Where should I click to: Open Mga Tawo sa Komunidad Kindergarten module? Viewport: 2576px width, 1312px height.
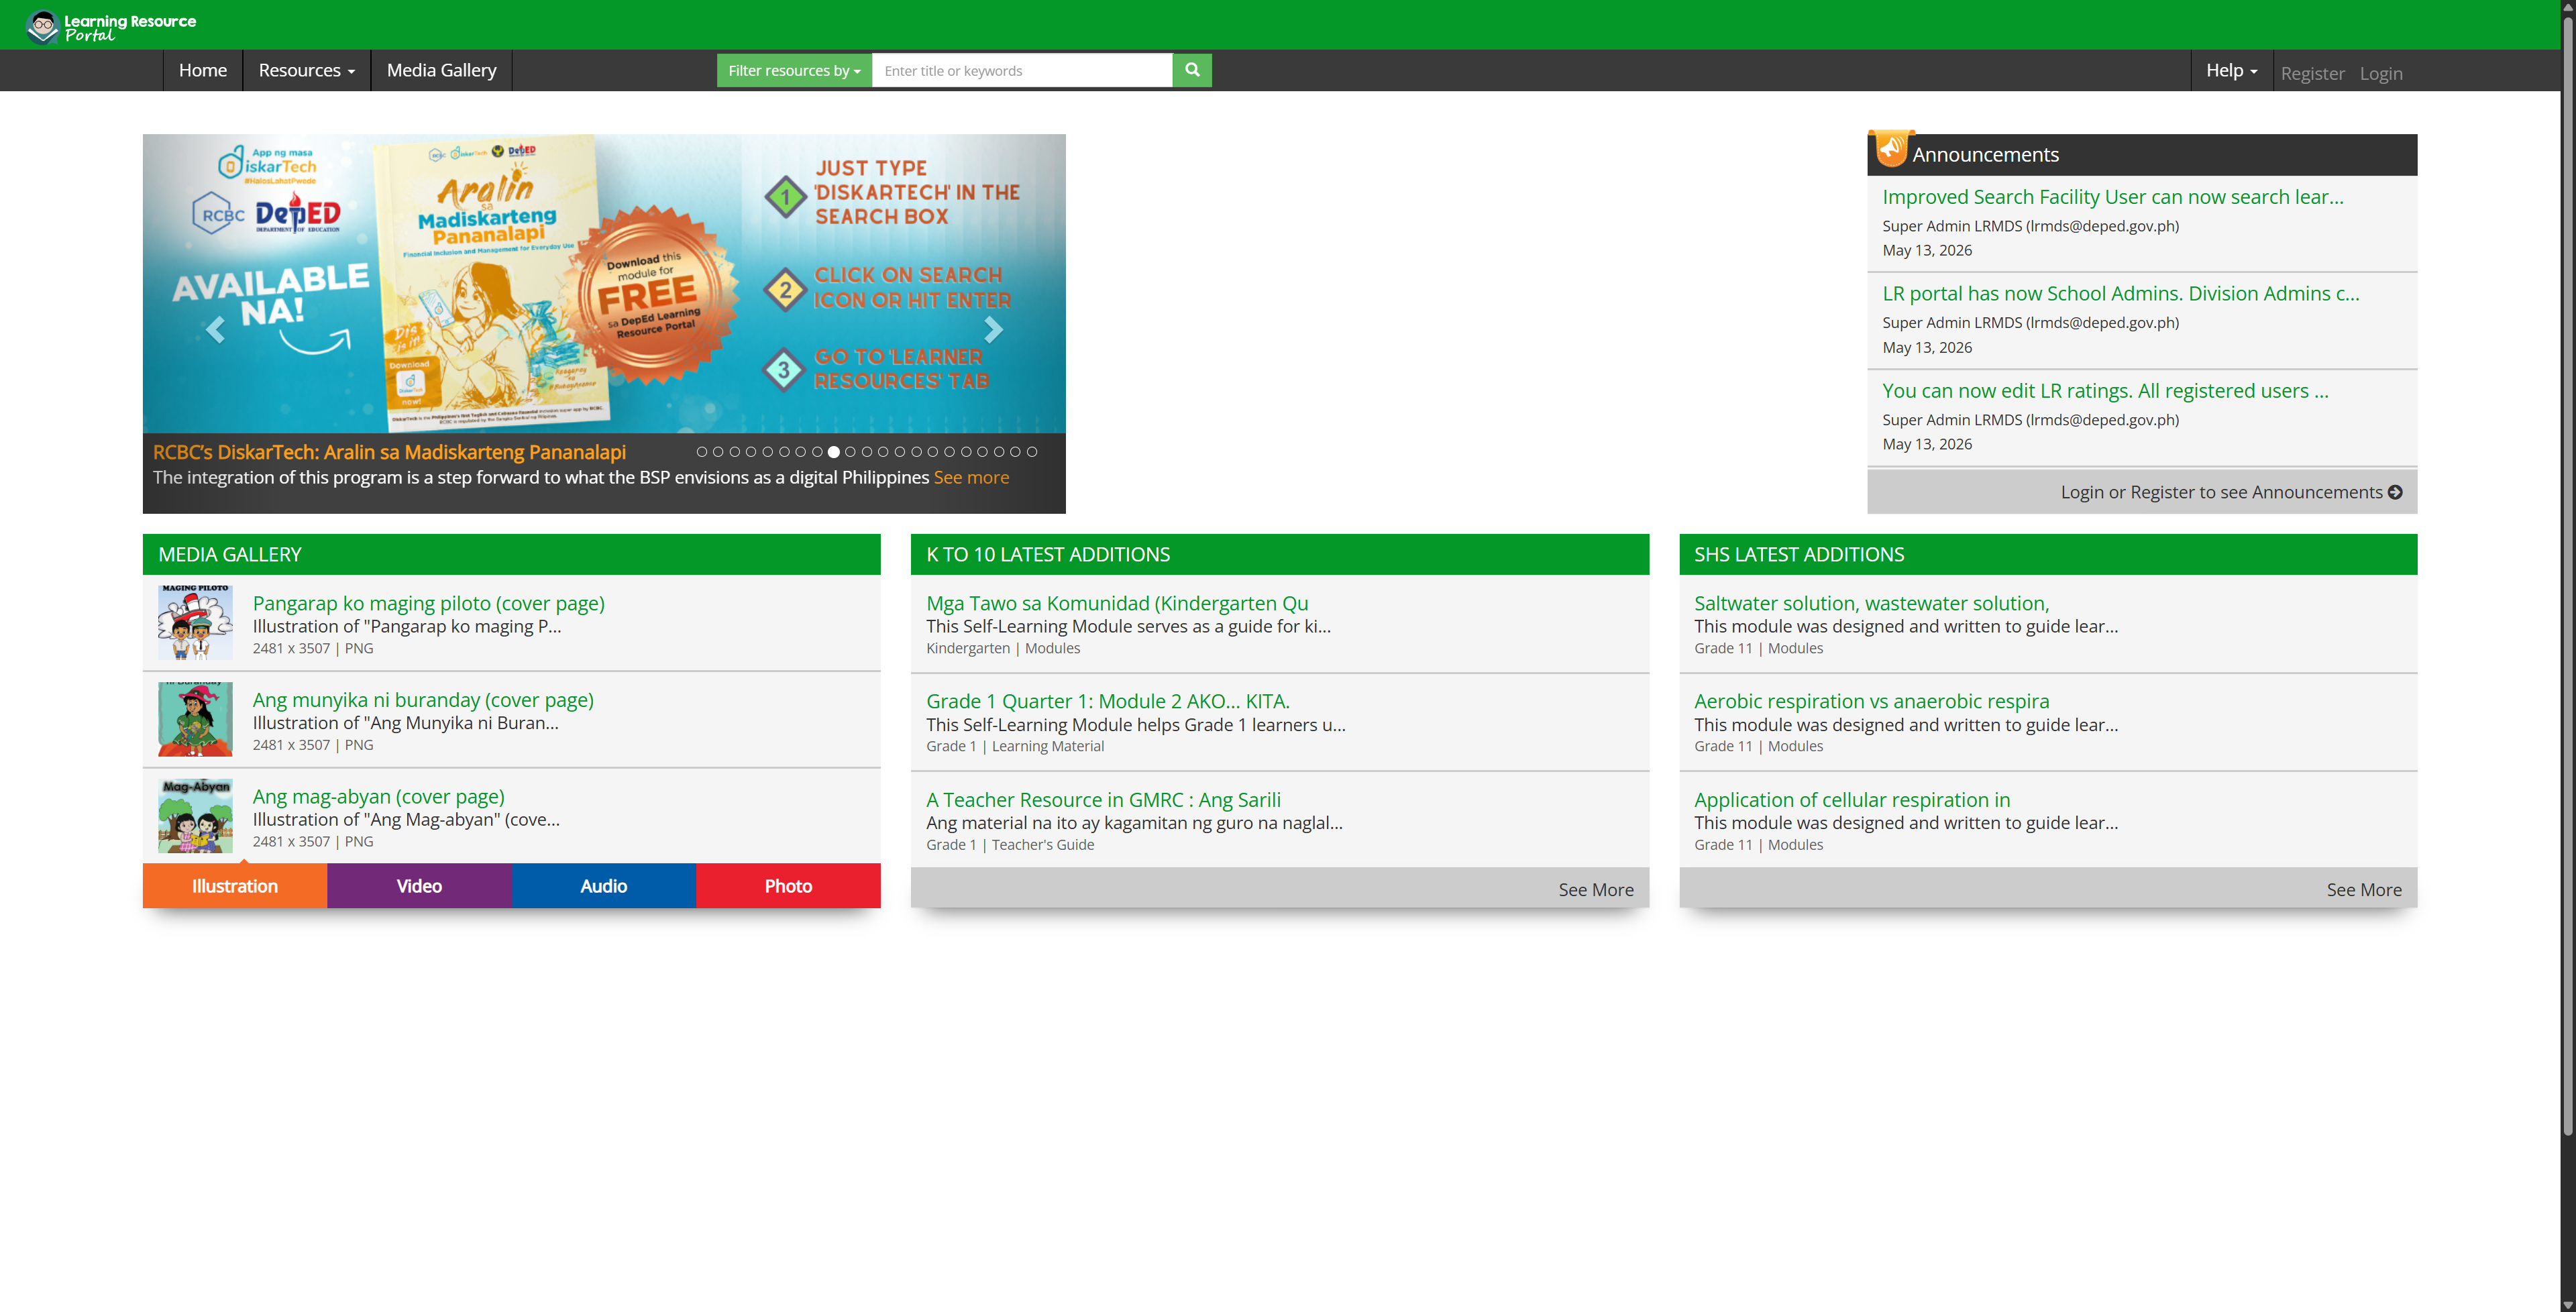point(1117,603)
